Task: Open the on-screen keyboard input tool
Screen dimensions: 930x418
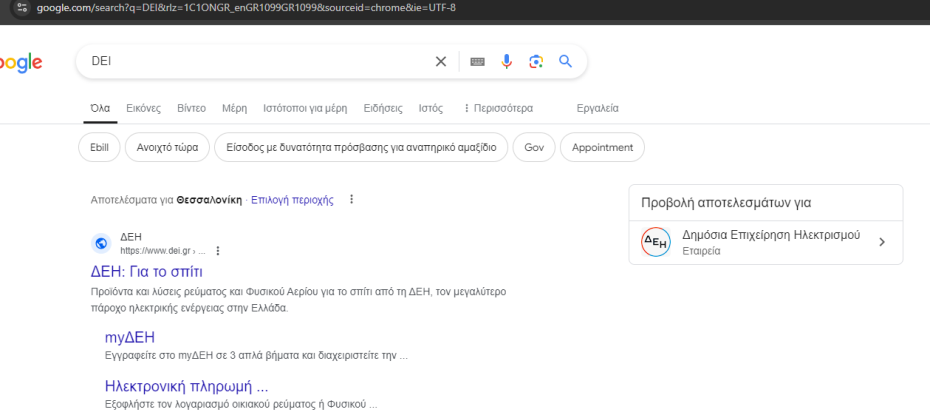Action: point(477,62)
